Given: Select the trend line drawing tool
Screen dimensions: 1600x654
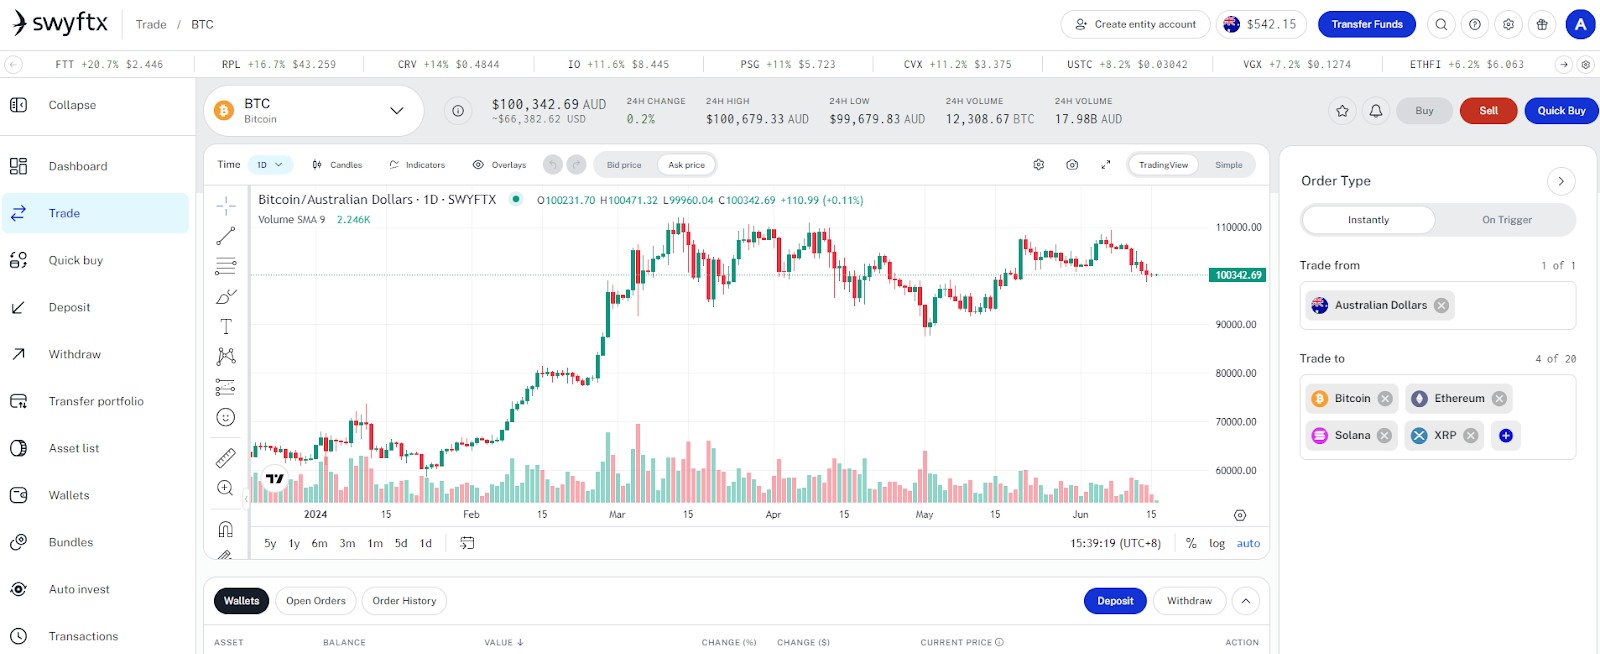Looking at the screenshot, I should click(226, 236).
